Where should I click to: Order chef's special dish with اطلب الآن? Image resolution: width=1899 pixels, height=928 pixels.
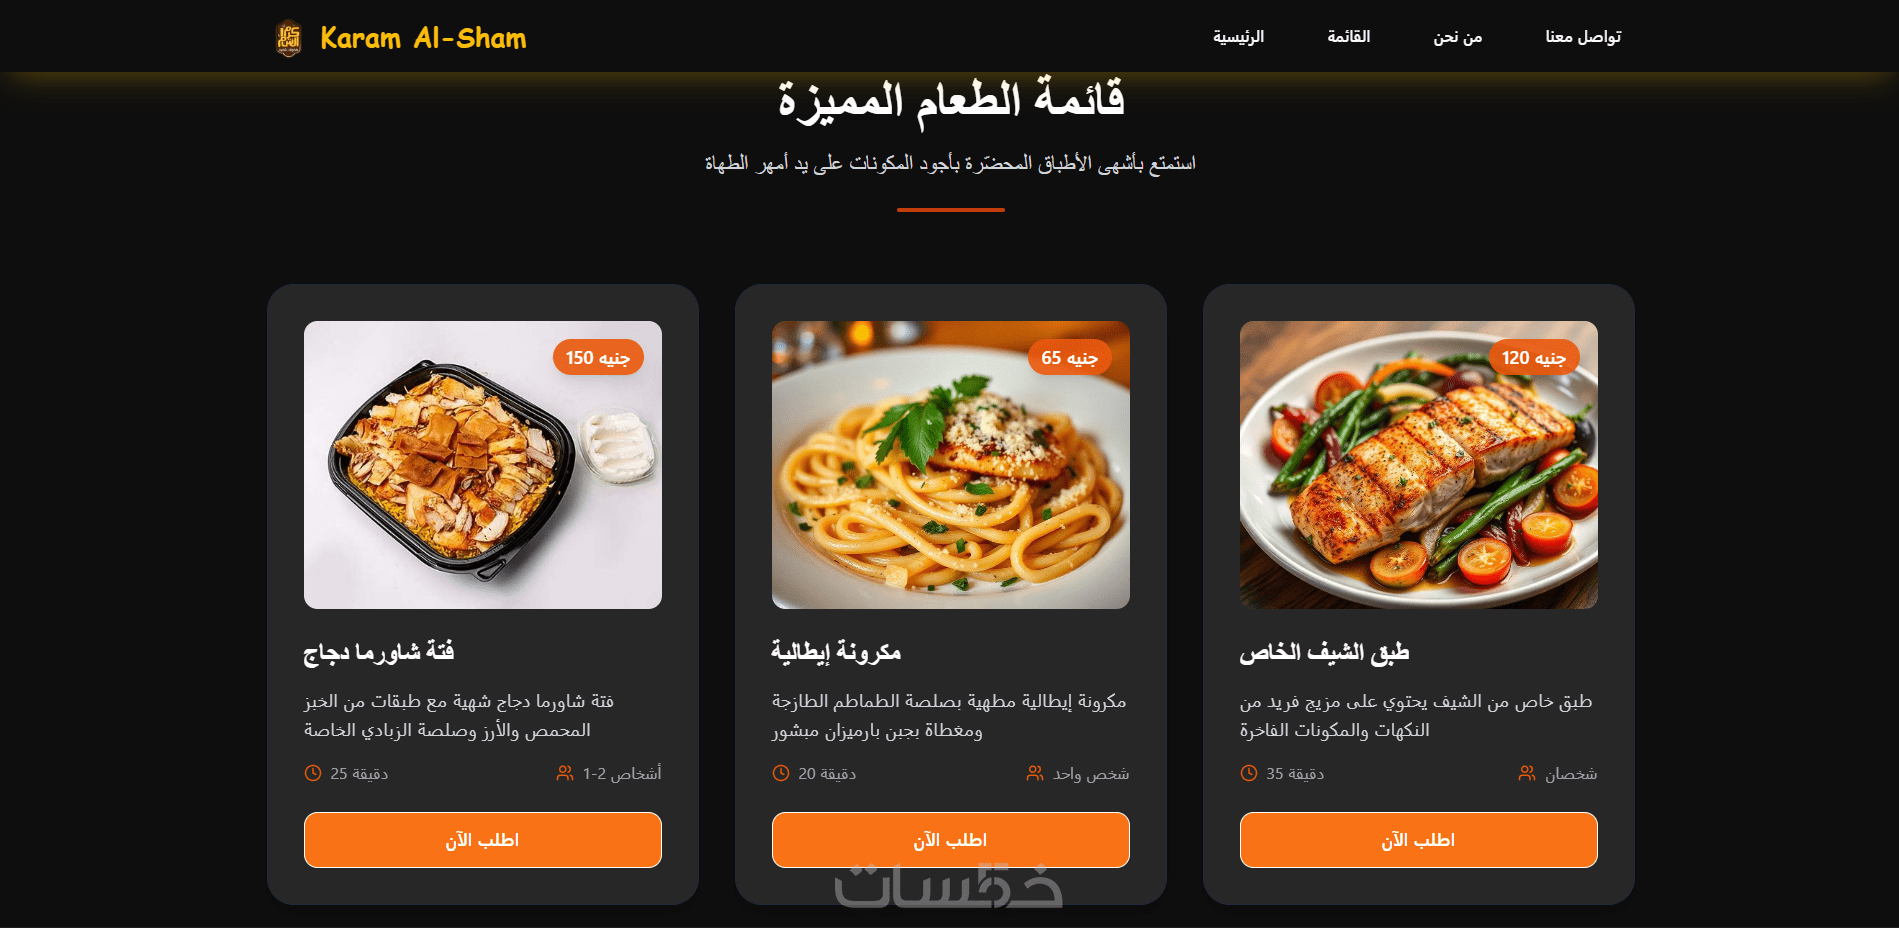[x=1419, y=840]
